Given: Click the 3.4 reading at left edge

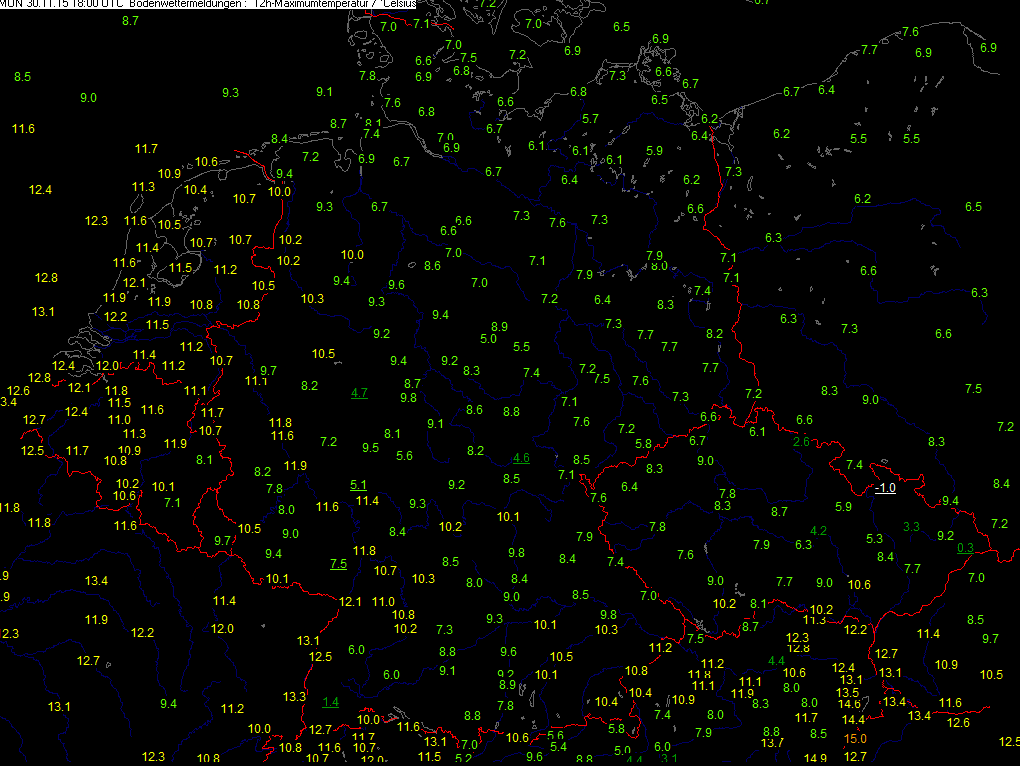Looking at the screenshot, I should pos(8,402).
